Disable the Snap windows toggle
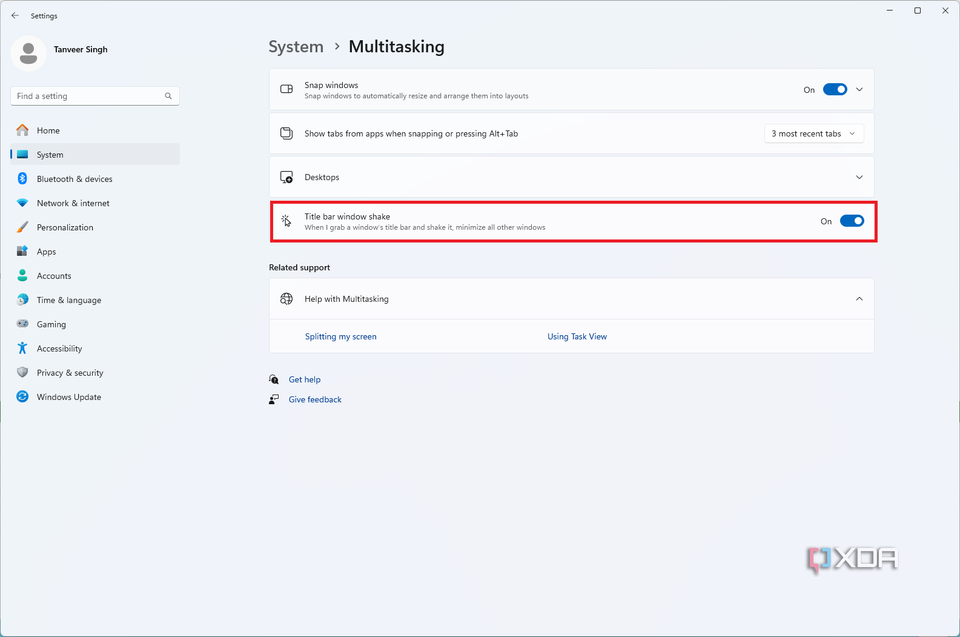Screen dimensions: 960x637 pos(836,89)
